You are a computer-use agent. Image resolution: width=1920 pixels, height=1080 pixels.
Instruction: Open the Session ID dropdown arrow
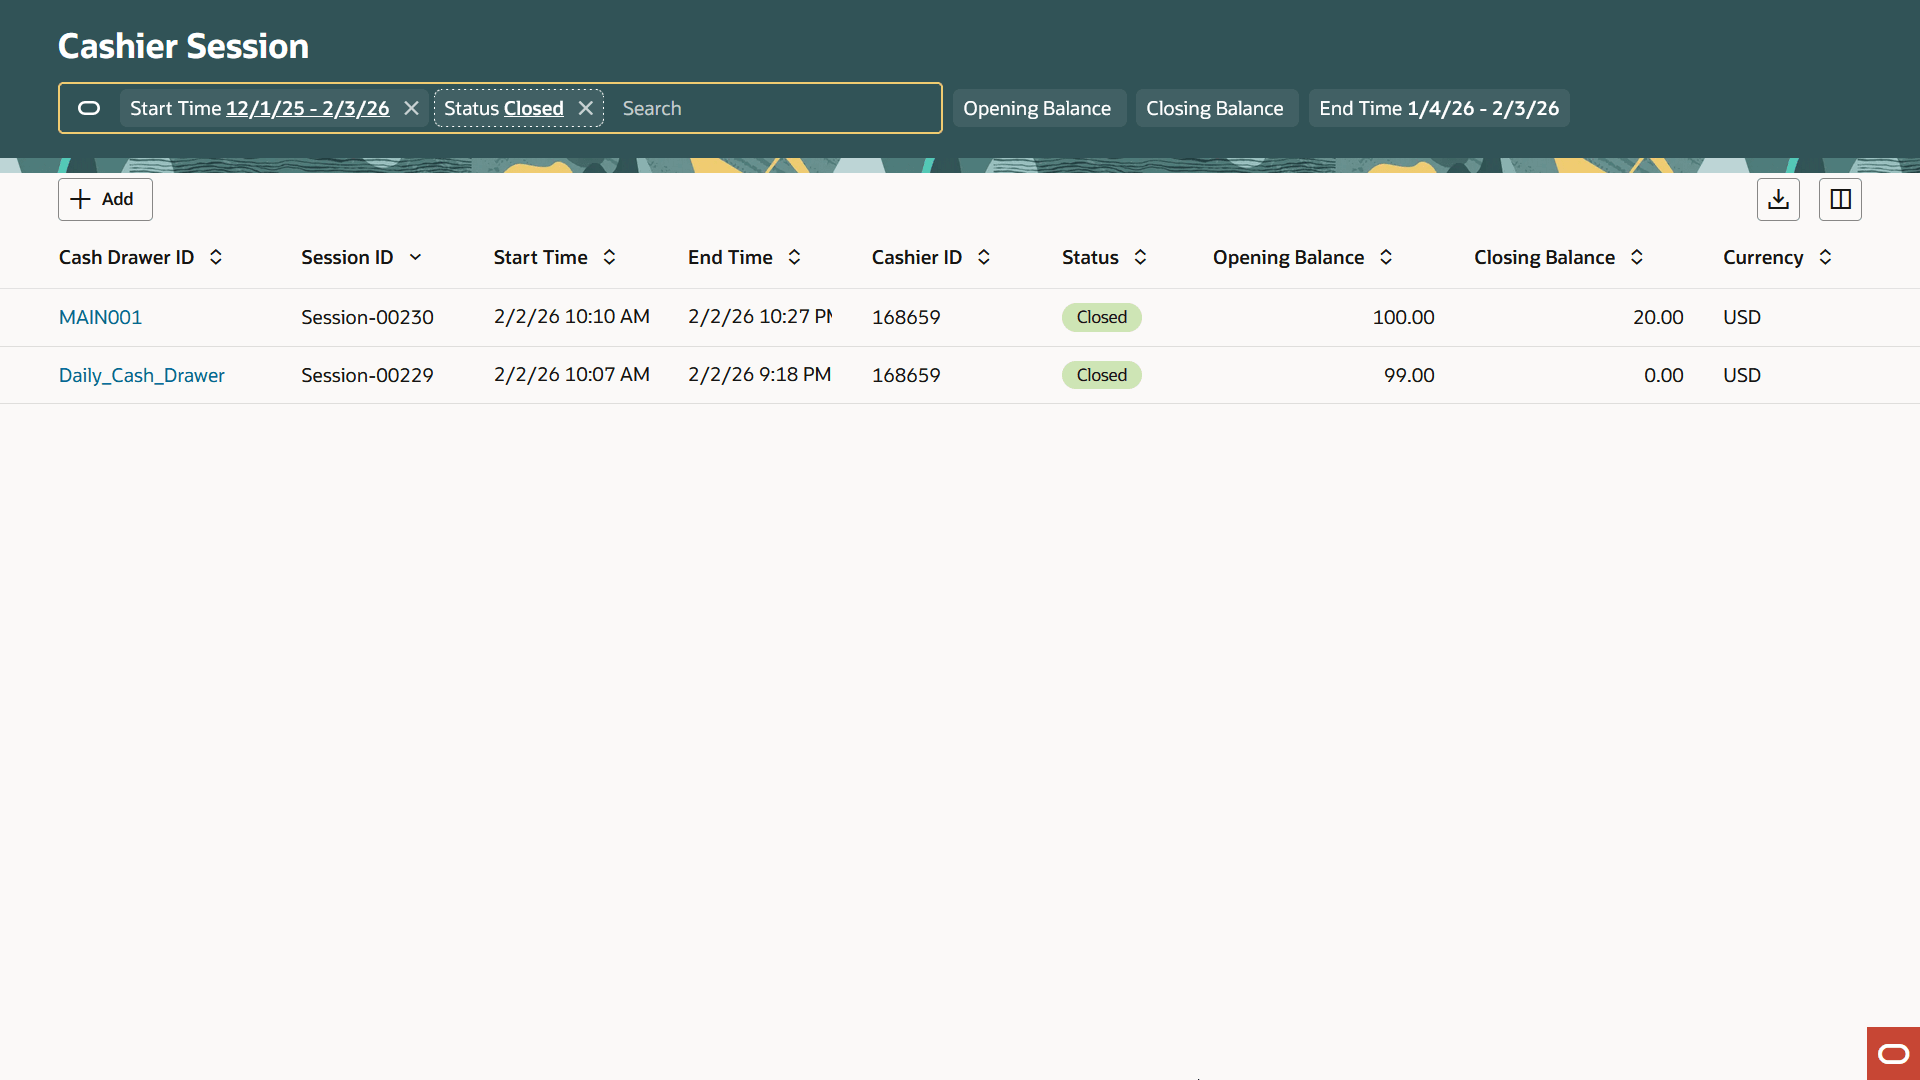pos(416,257)
